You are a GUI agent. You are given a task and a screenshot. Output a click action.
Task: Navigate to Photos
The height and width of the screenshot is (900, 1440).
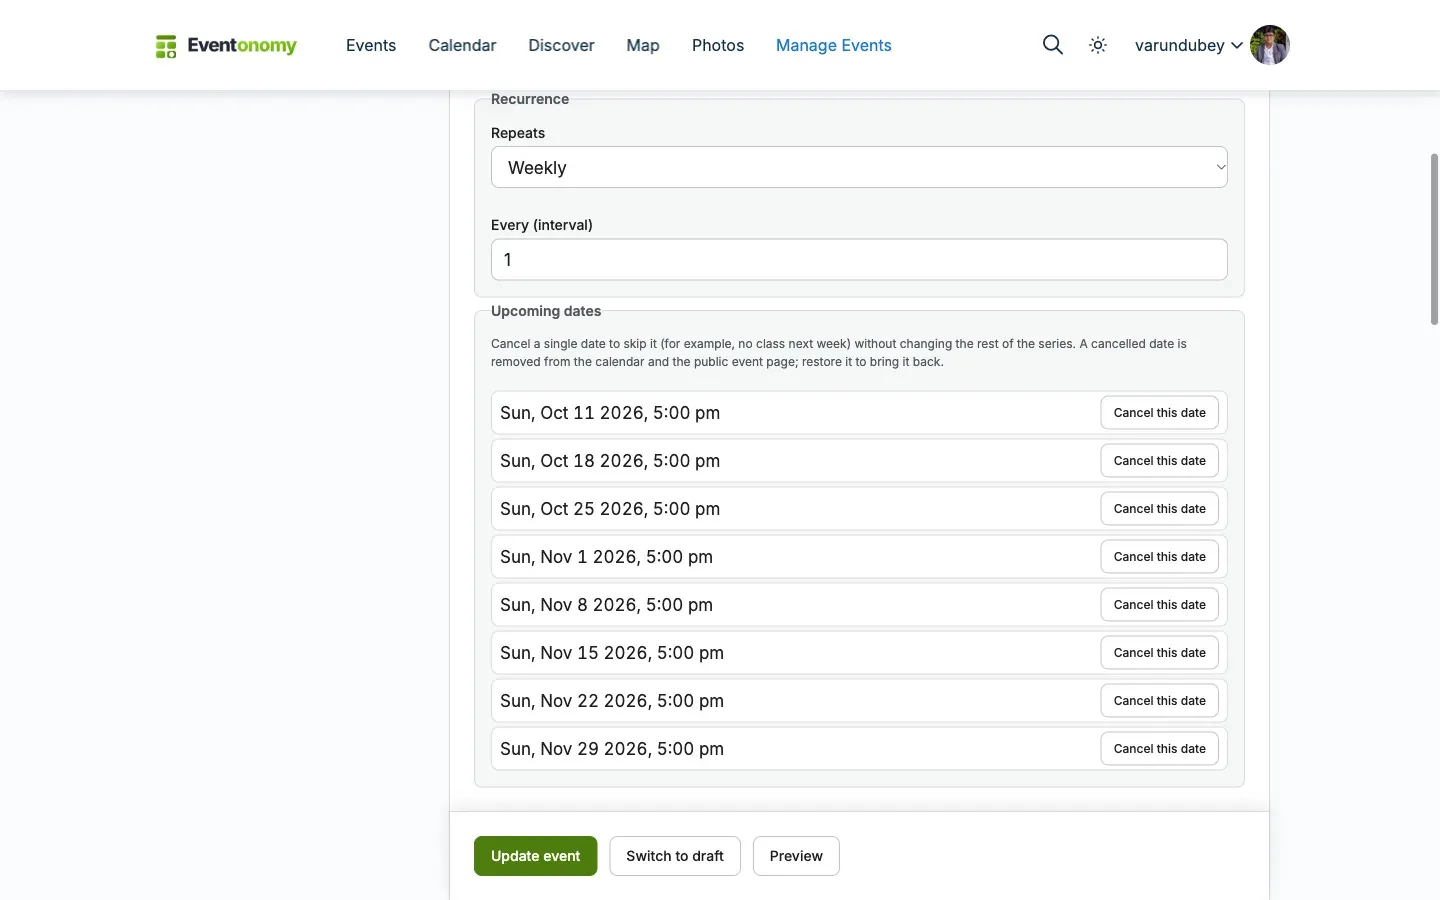pyautogui.click(x=718, y=45)
